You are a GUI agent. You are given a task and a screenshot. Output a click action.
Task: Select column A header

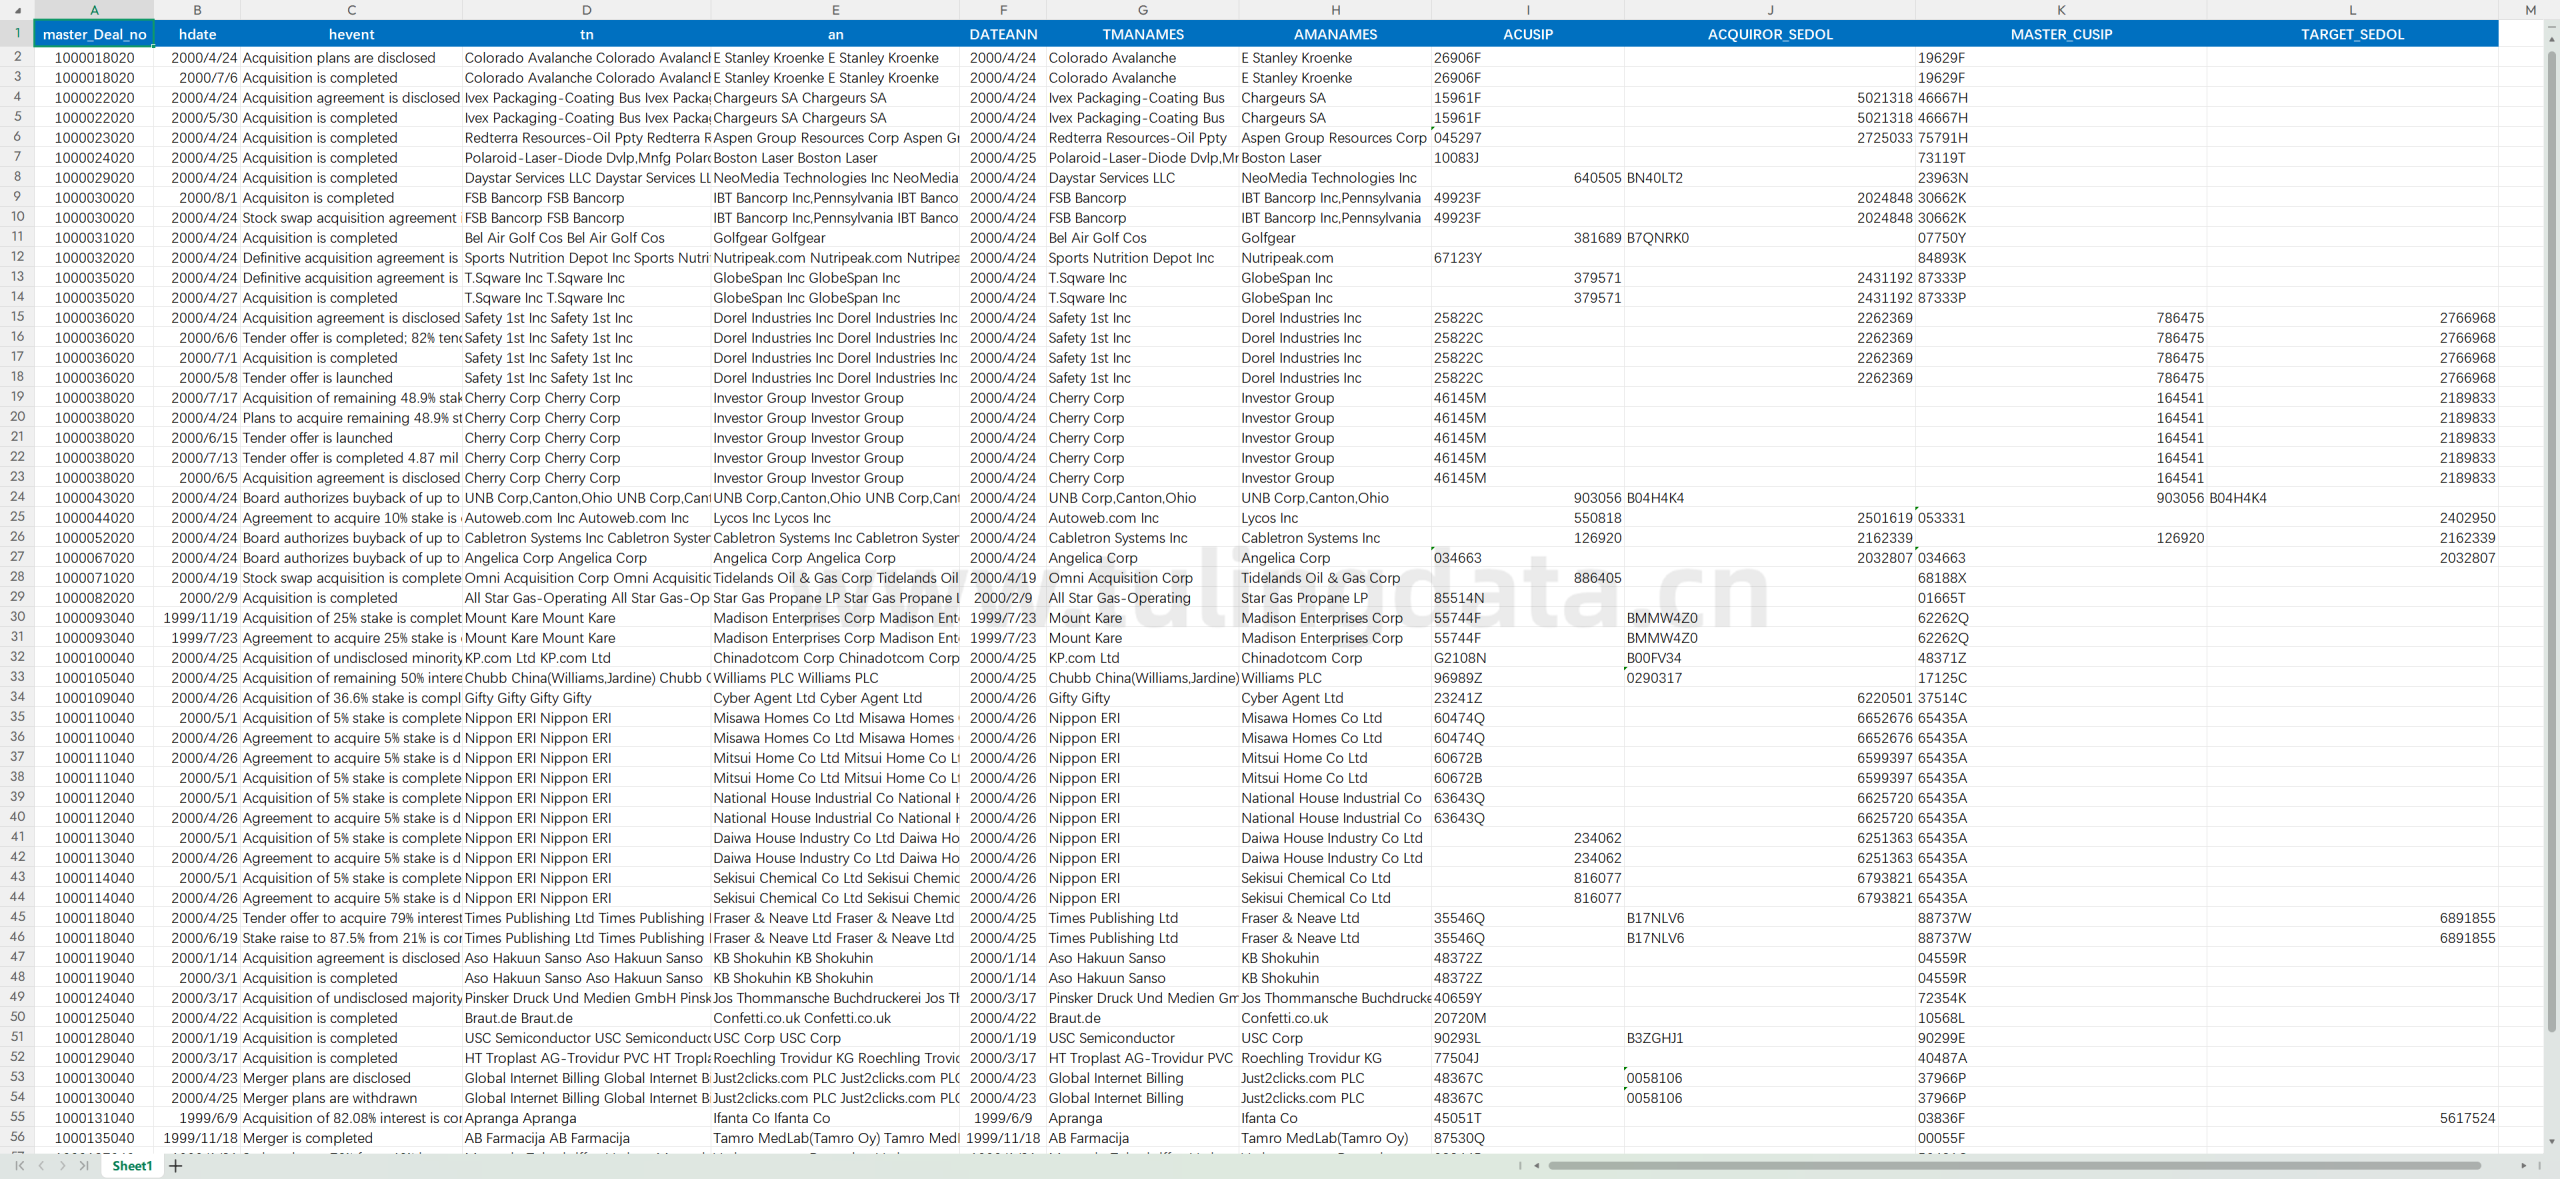[x=94, y=10]
